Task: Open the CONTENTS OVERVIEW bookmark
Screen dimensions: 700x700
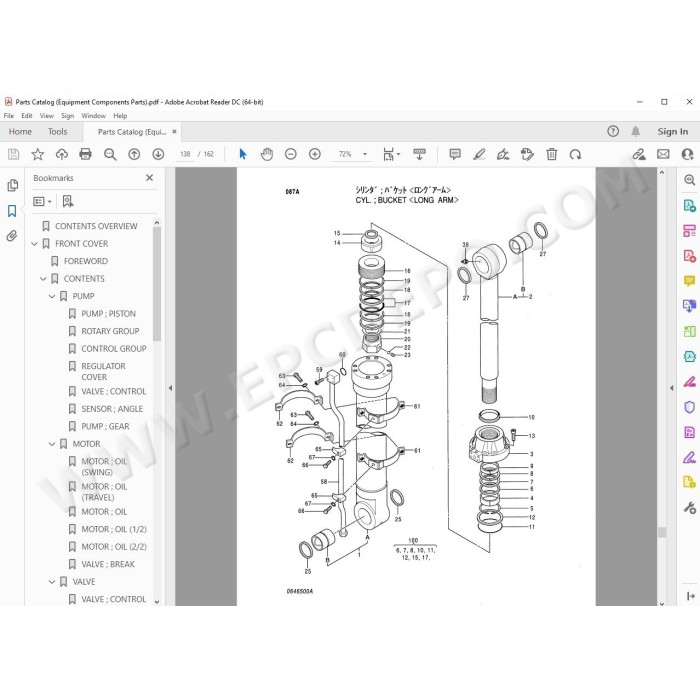Action: [96, 226]
